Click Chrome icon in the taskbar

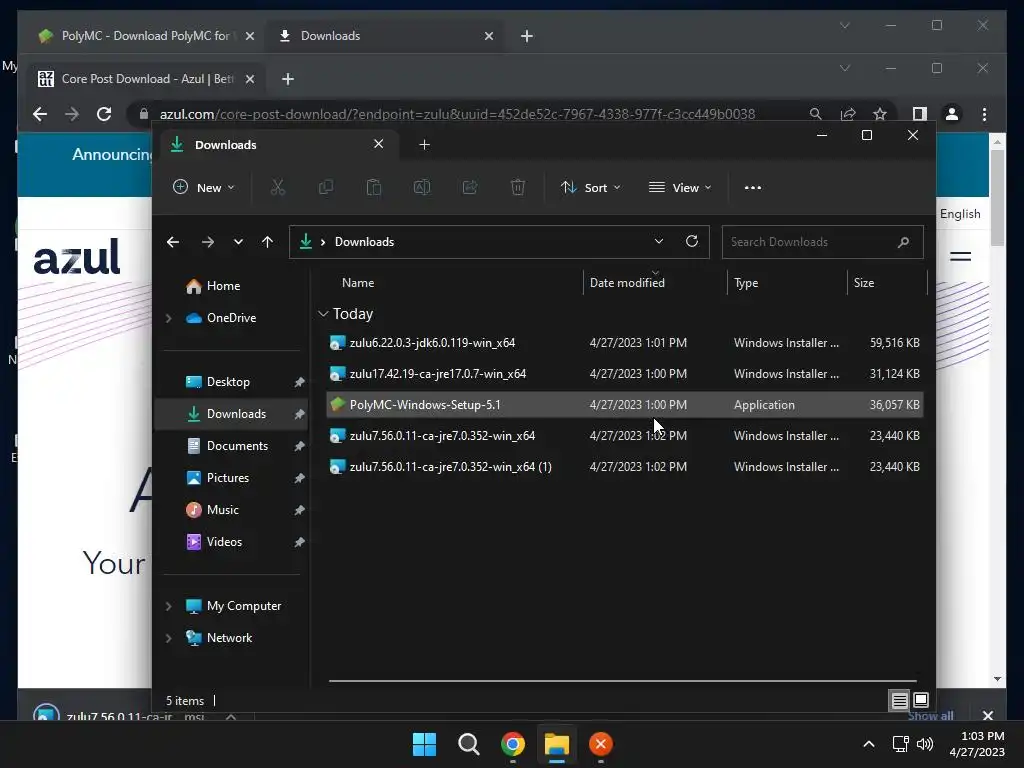point(513,744)
